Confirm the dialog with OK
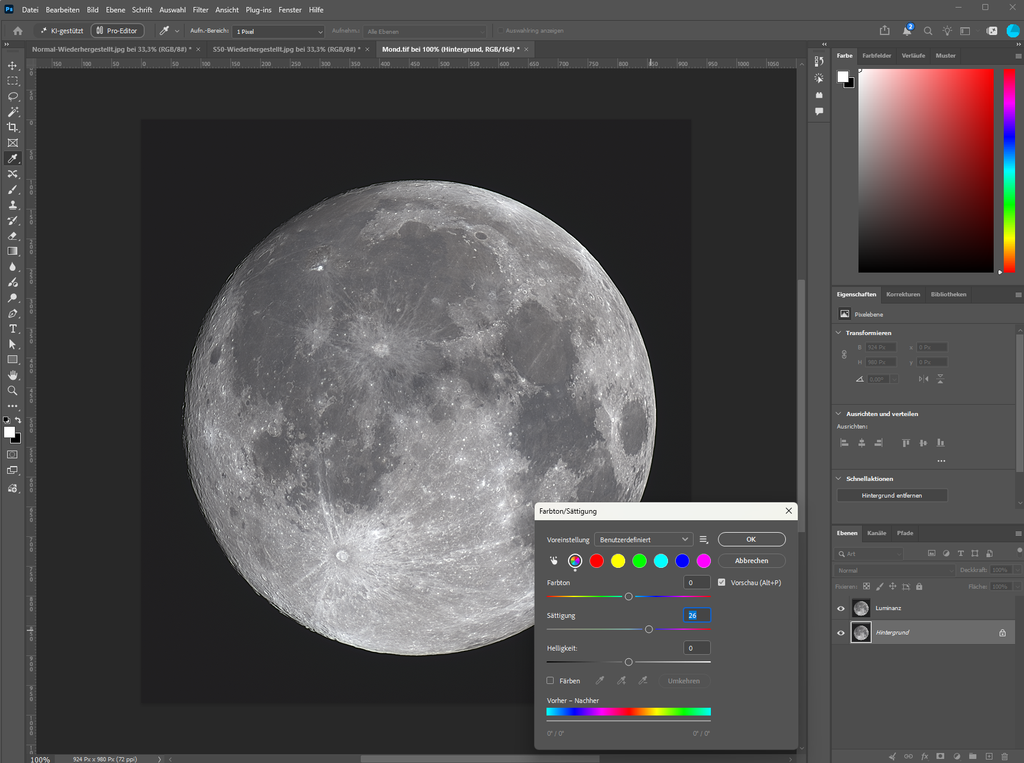The image size is (1024, 763). [x=751, y=540]
